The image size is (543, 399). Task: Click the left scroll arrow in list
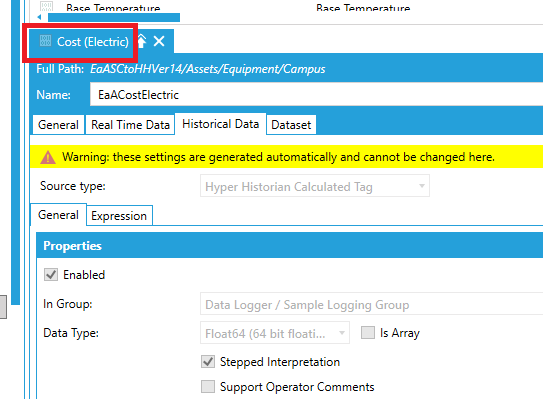tap(39, 17)
